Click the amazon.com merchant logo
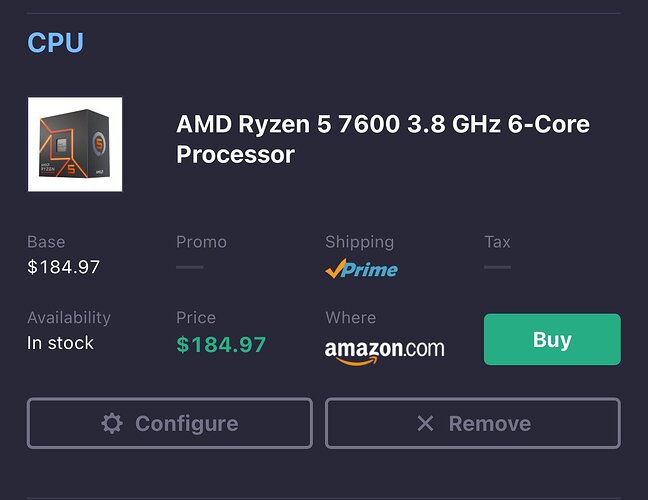 (384, 351)
